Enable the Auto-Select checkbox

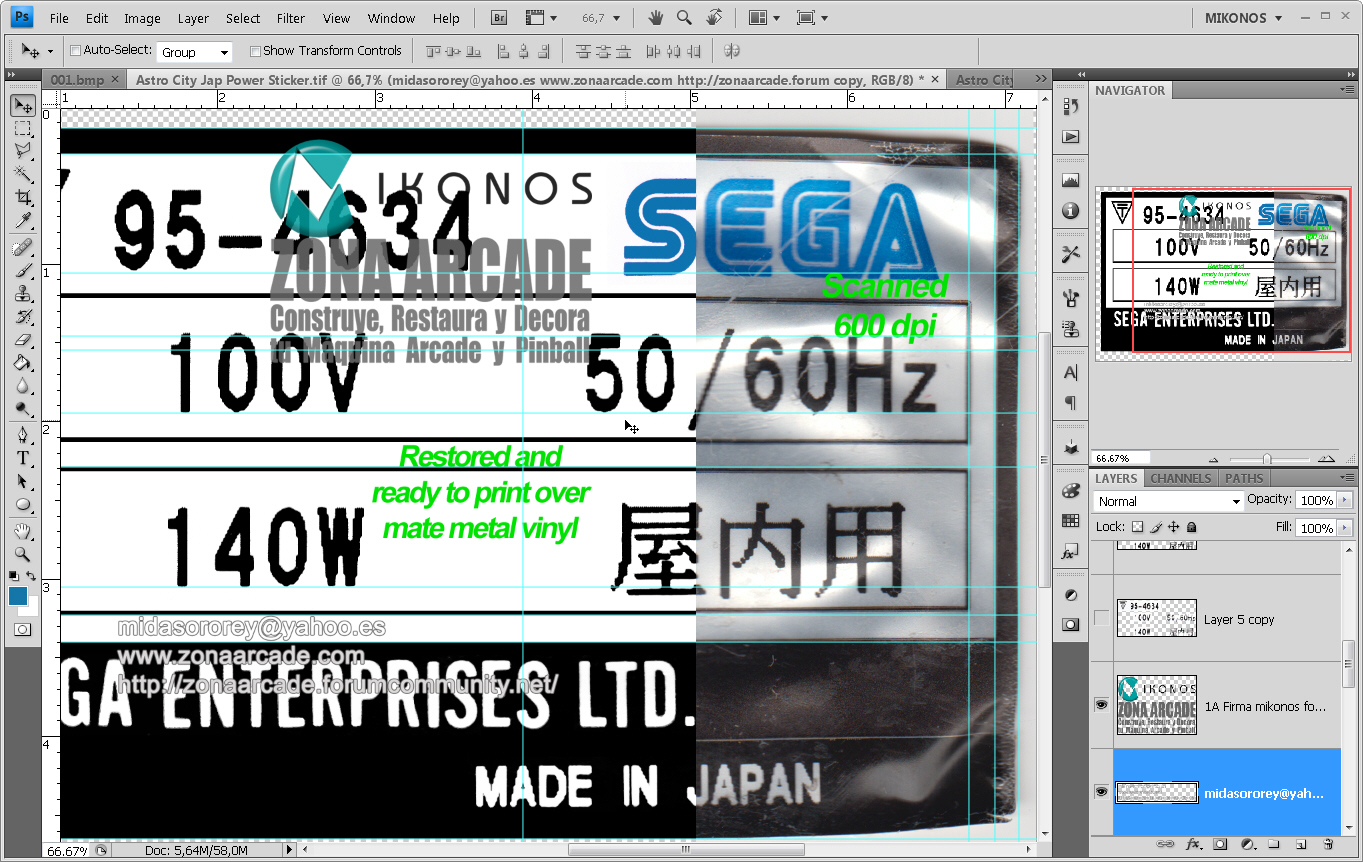point(76,51)
